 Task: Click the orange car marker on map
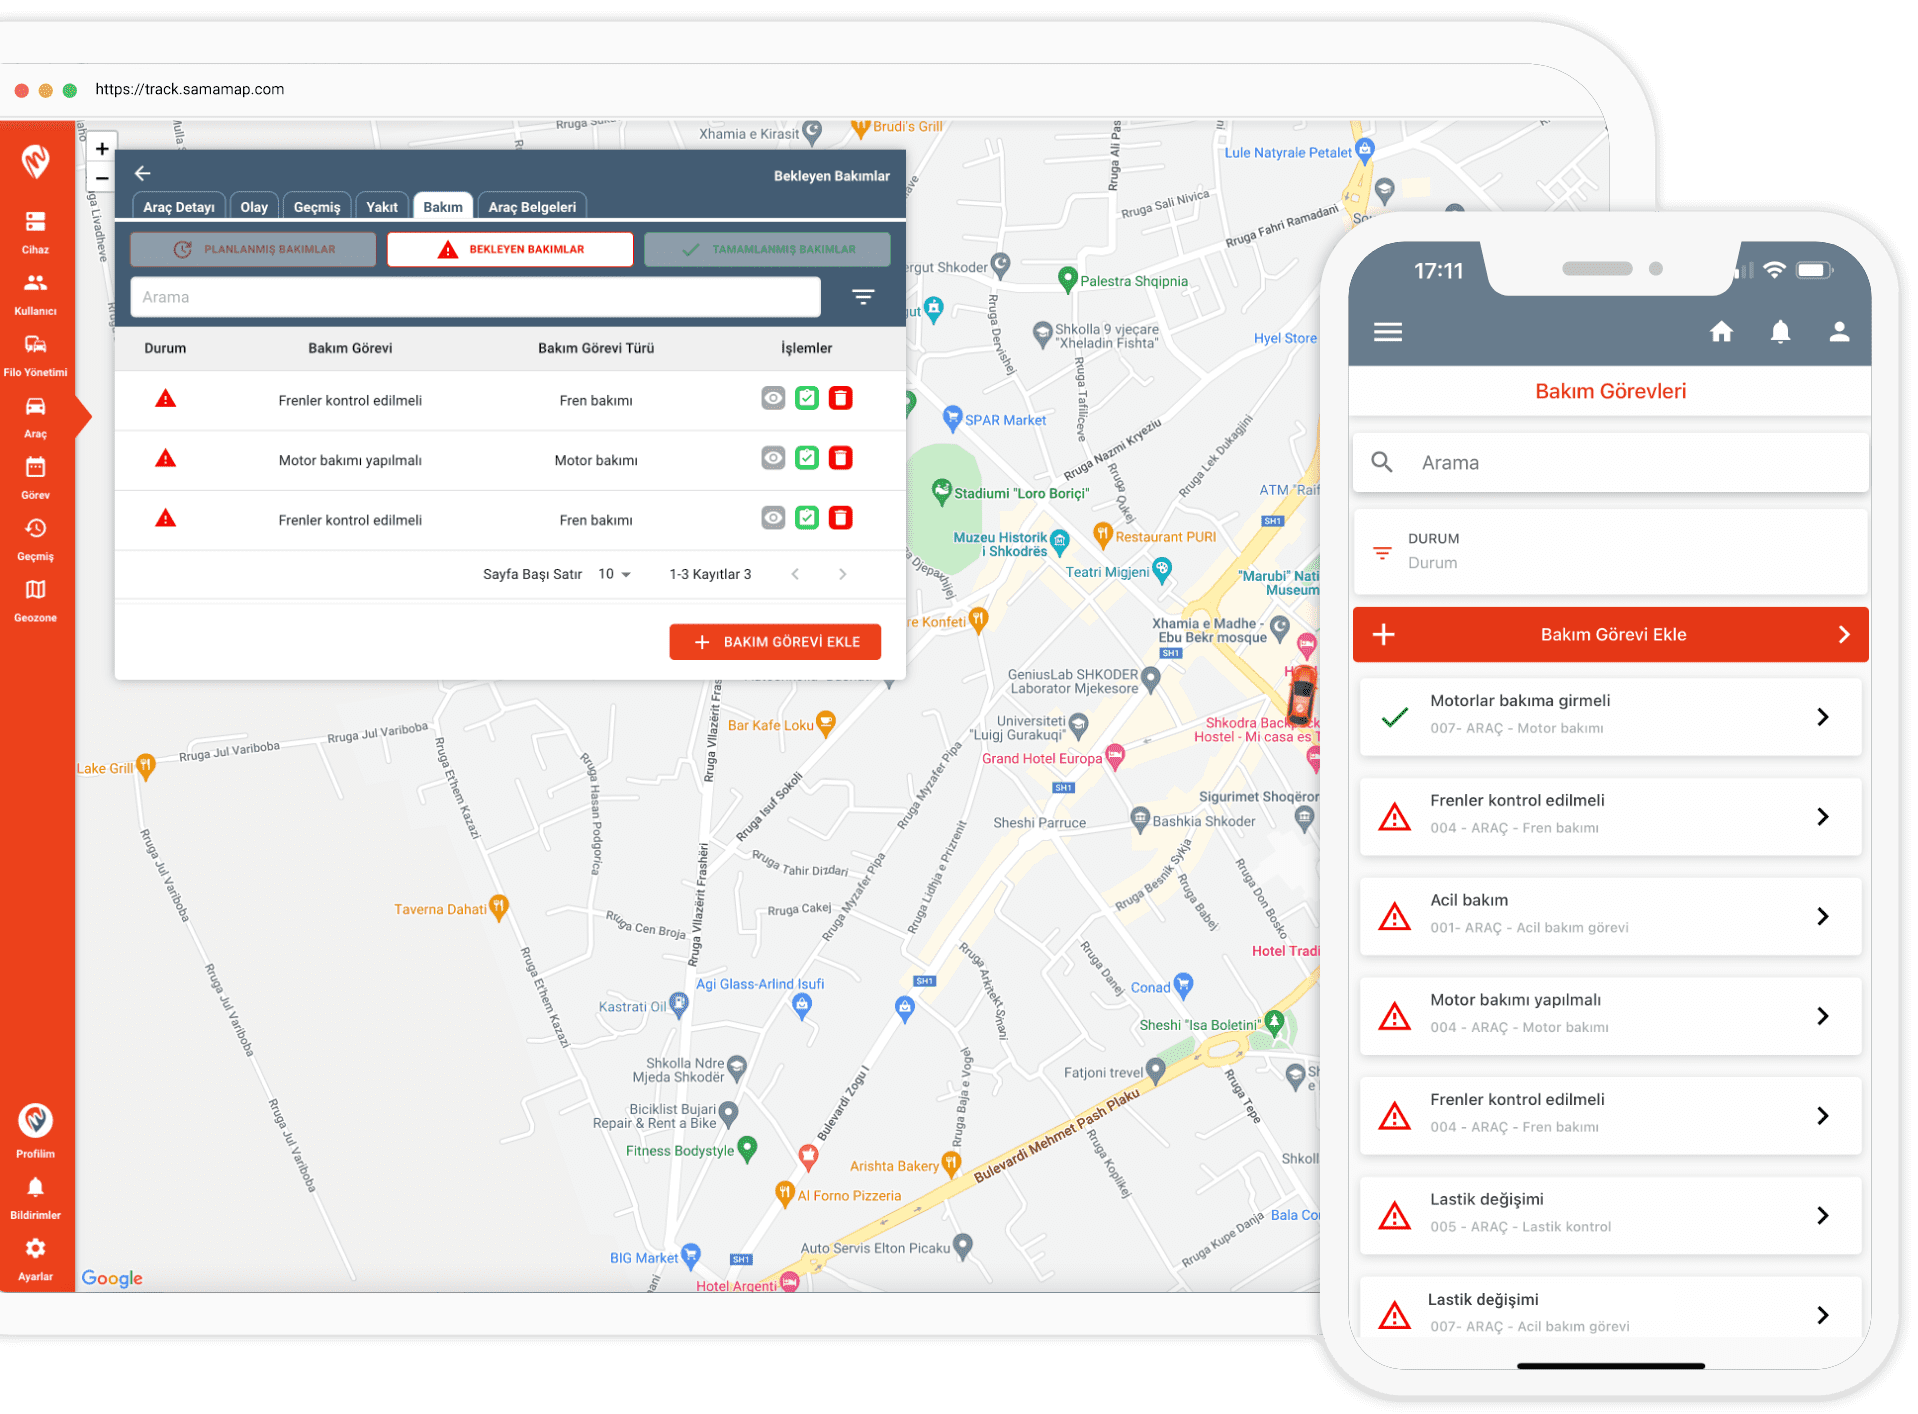1301,695
